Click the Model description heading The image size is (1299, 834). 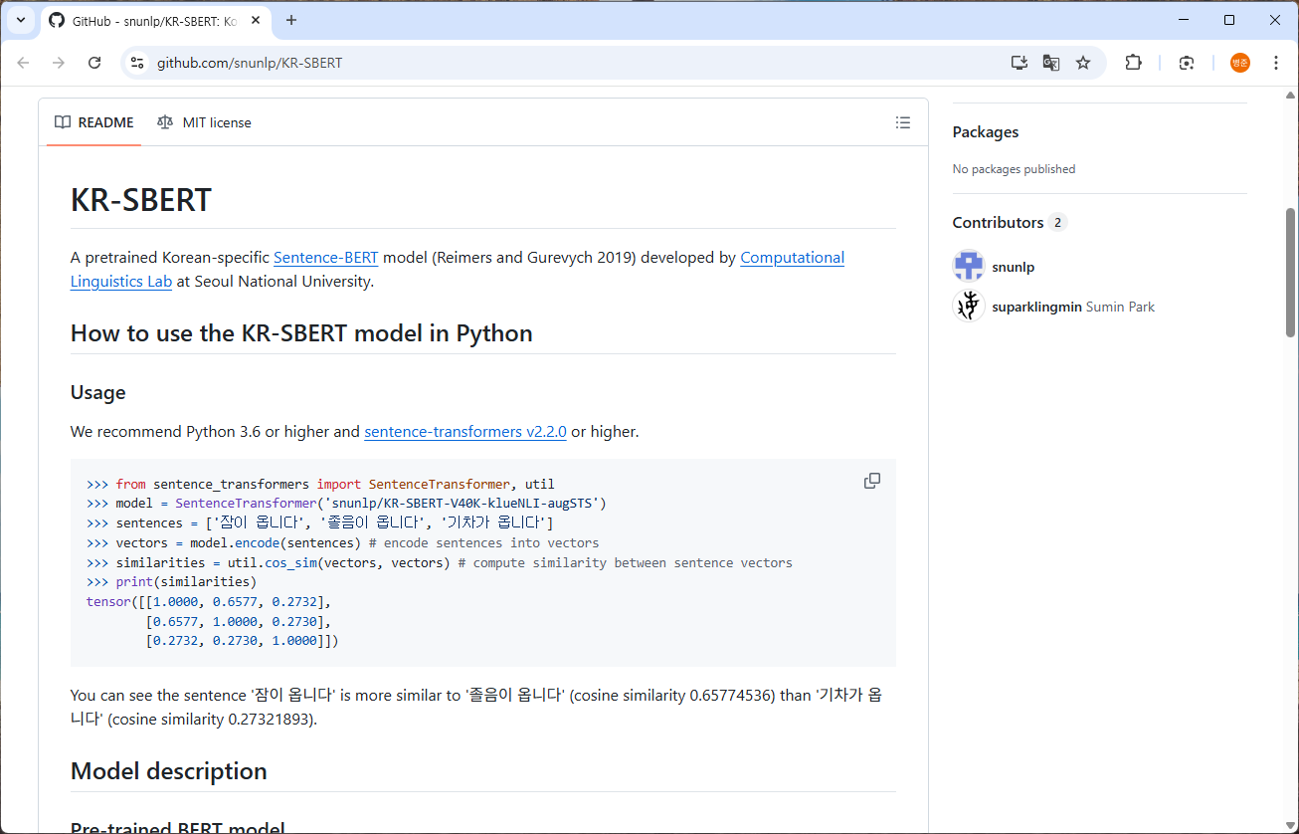point(169,771)
